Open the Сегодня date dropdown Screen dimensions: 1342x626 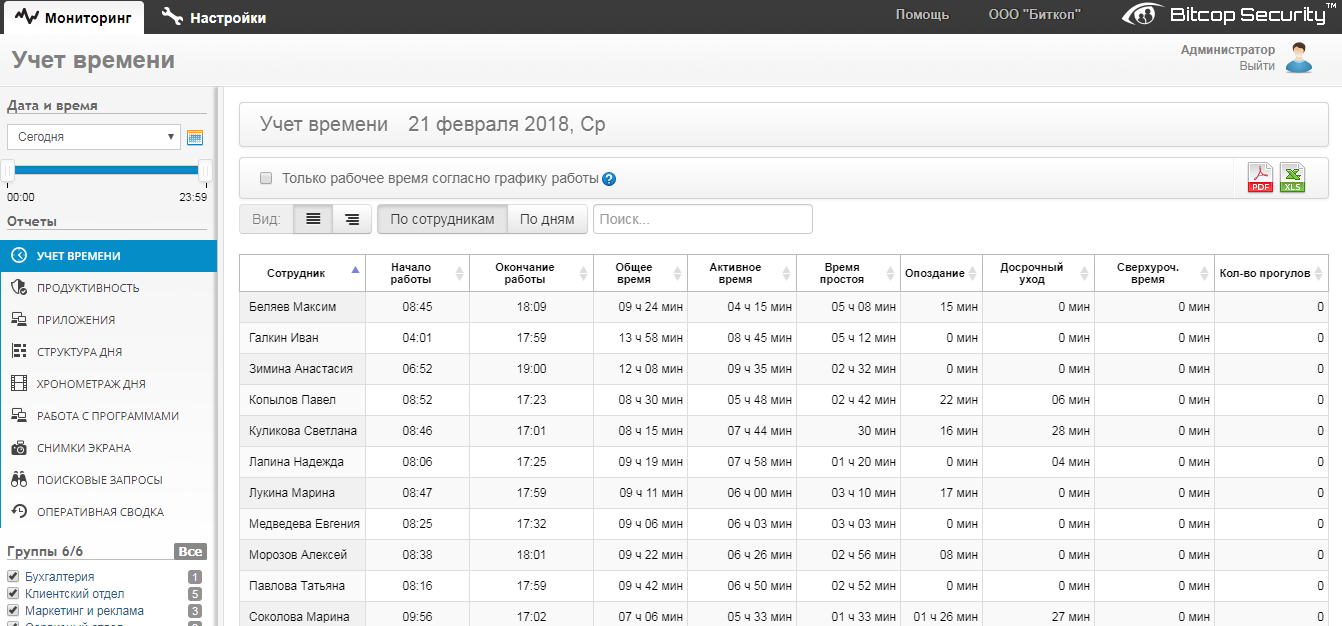pyautogui.click(x=94, y=137)
